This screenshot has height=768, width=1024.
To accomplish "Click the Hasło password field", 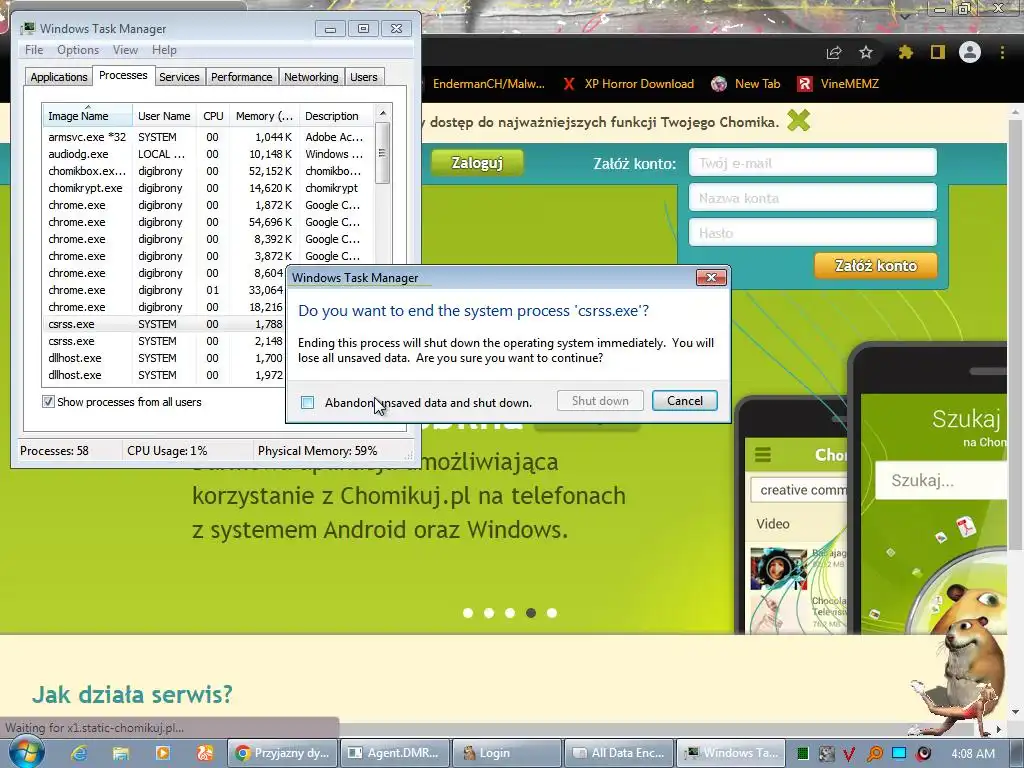I will 812,232.
